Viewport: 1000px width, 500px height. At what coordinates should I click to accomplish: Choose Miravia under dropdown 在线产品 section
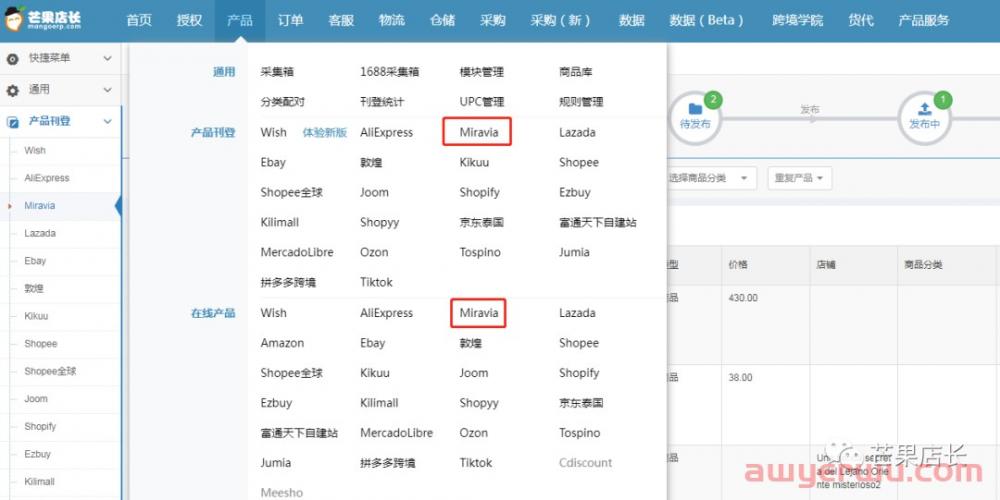tap(478, 313)
